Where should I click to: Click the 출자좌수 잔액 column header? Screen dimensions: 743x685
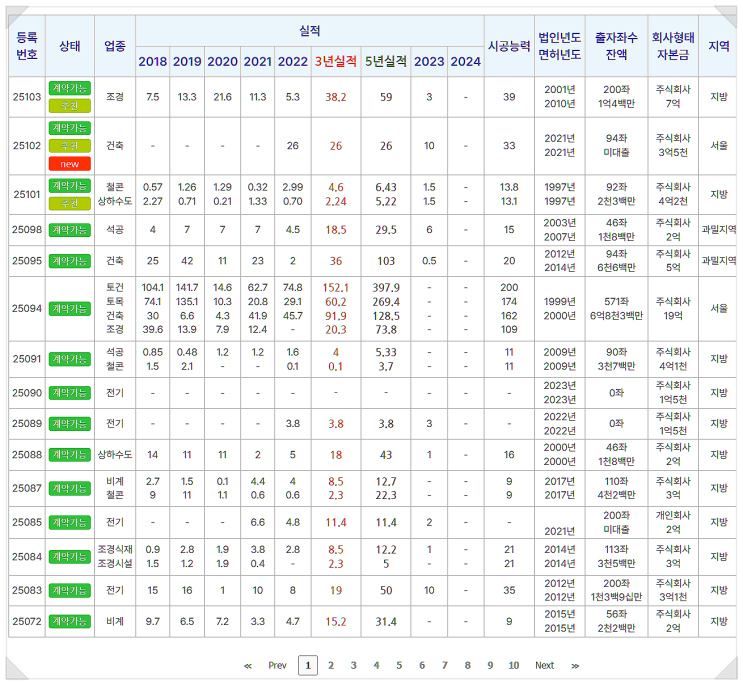click(616, 46)
